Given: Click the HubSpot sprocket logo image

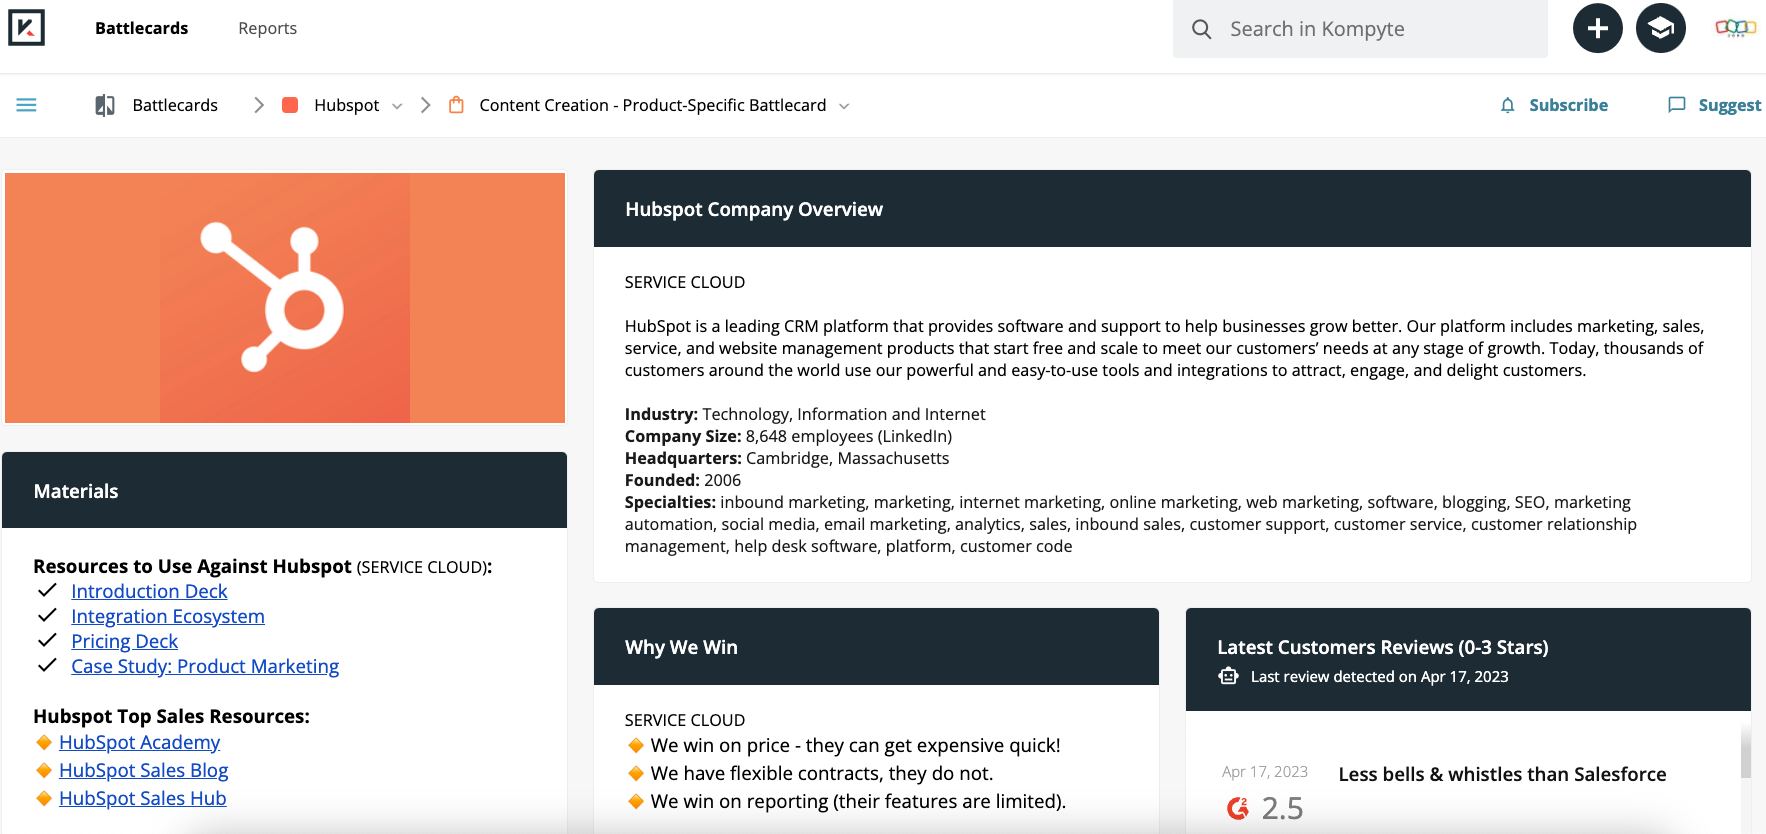Looking at the screenshot, I should tap(285, 298).
